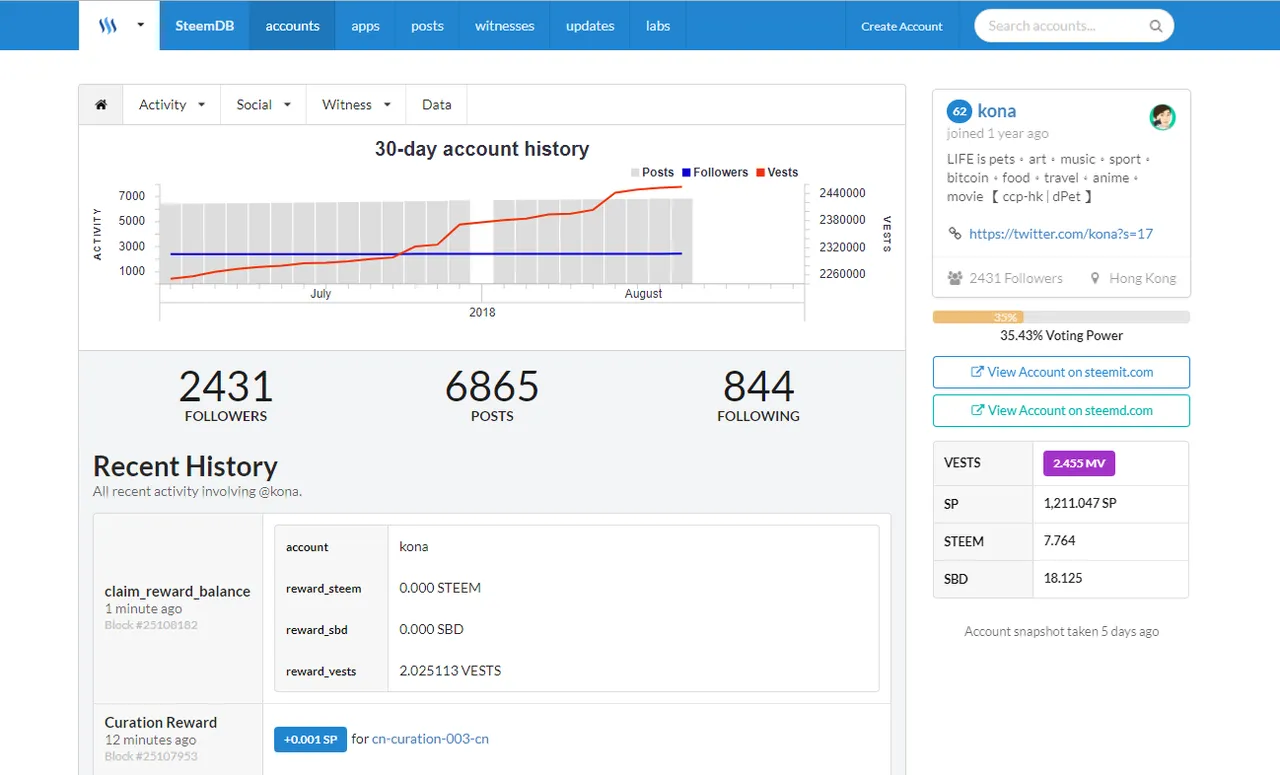The image size is (1280, 775).
Task: Expand the Activity dropdown menu
Action: coord(172,104)
